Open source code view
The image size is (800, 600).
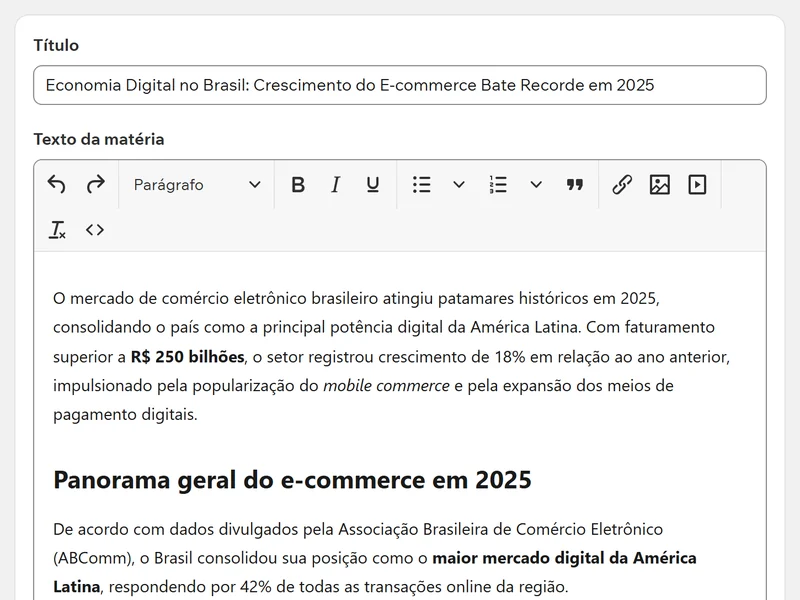pos(95,230)
